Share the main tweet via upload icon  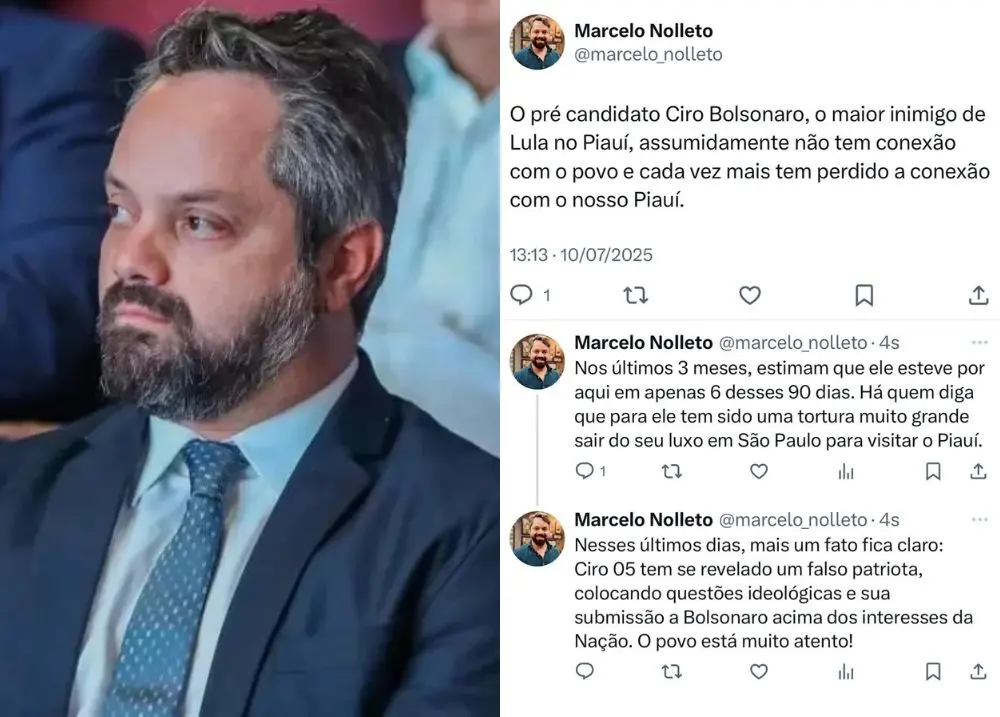pyautogui.click(x=978, y=295)
